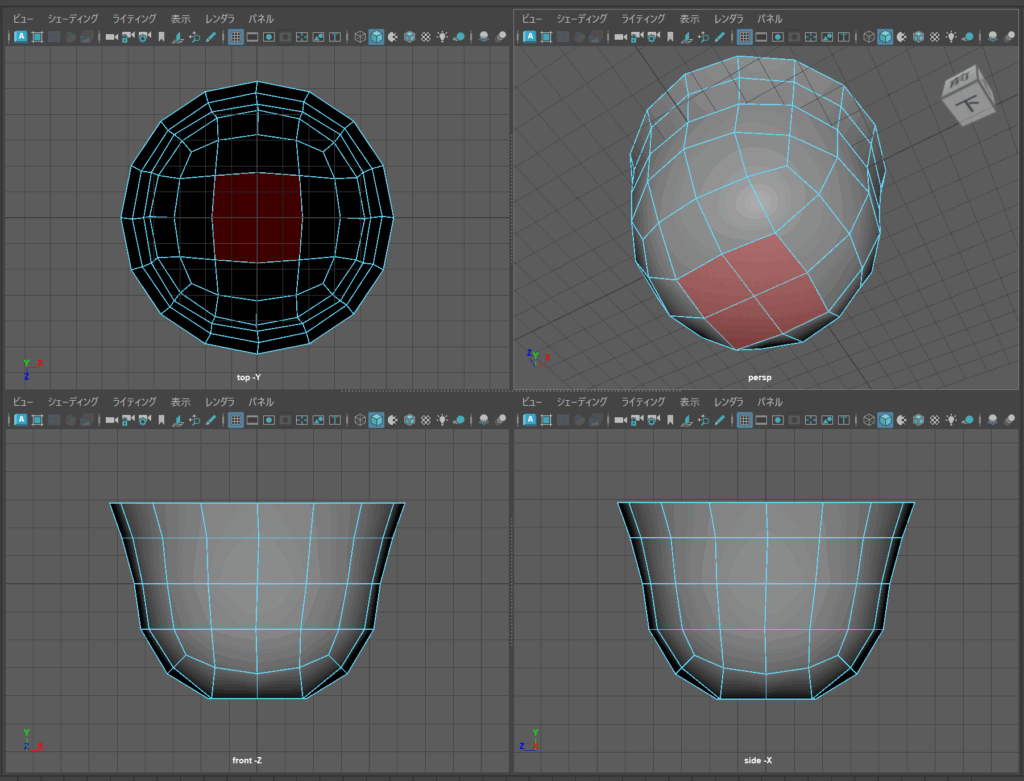Screen dimensions: 1024x781
Task: Open パネル menu in front view panel
Action: pos(261,402)
